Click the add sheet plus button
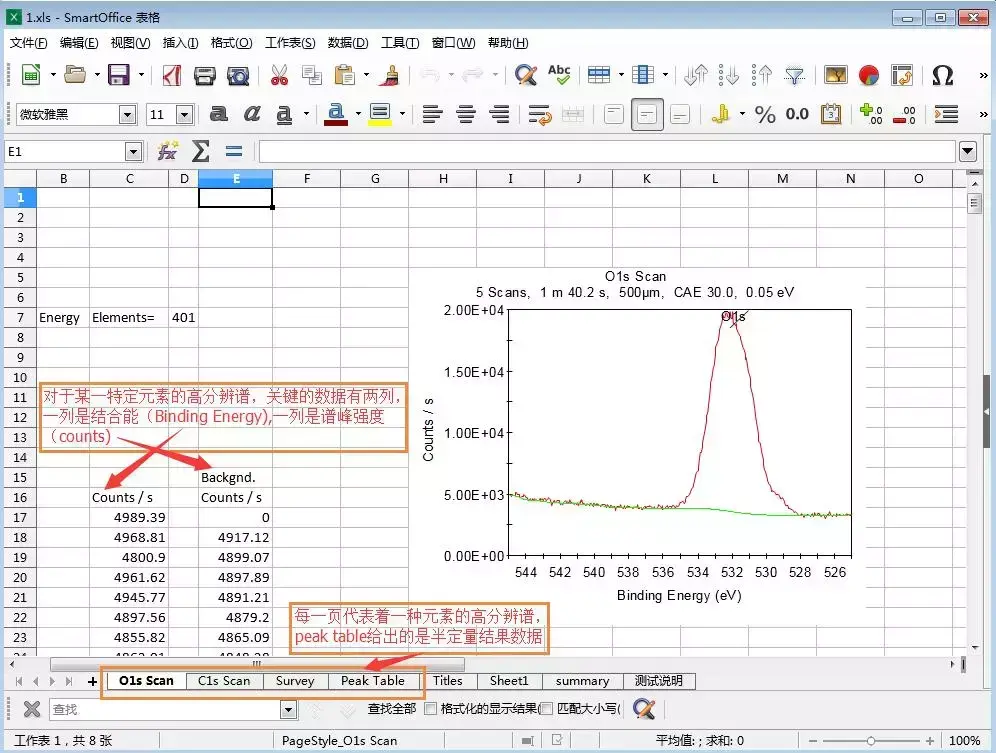 [92, 681]
